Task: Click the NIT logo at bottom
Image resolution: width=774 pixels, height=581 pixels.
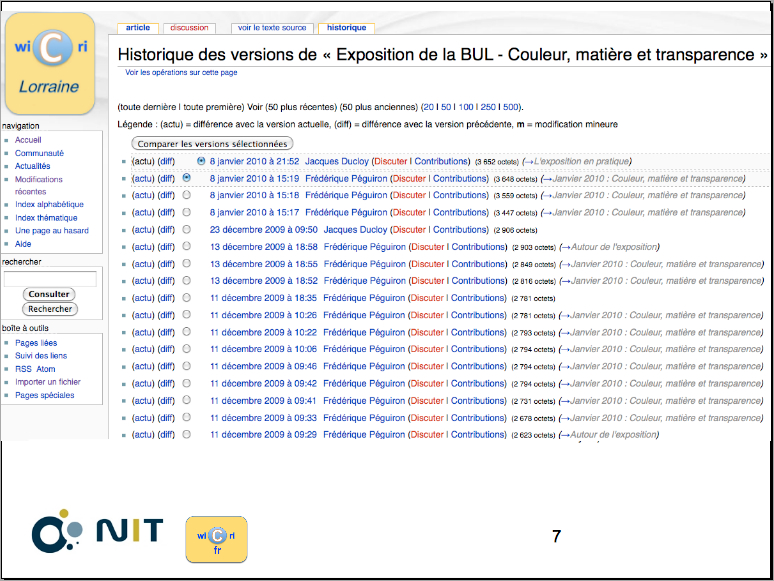Action: click(x=97, y=531)
